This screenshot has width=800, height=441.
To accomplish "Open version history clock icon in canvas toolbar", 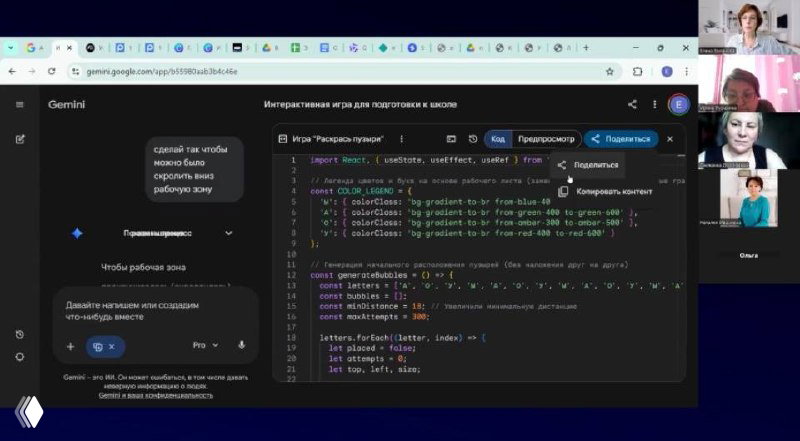I will [473, 139].
